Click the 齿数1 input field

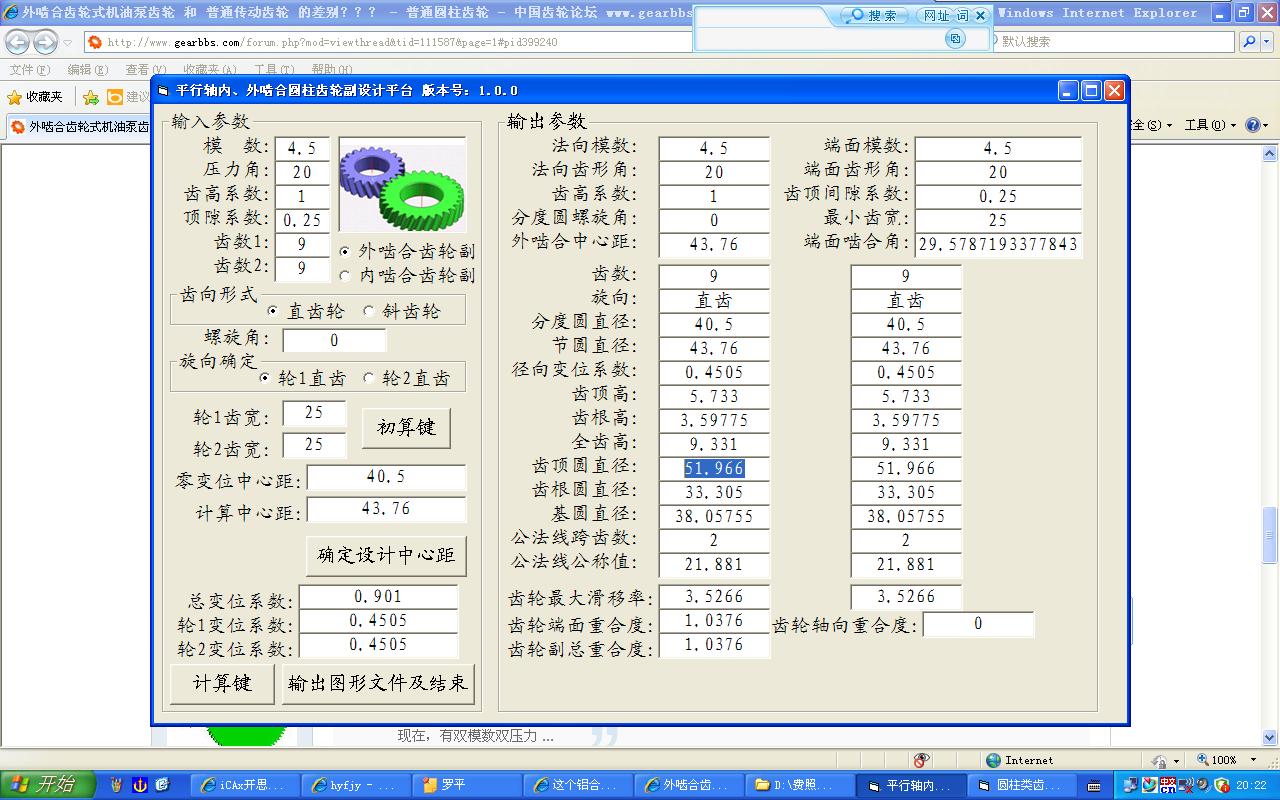(302, 245)
